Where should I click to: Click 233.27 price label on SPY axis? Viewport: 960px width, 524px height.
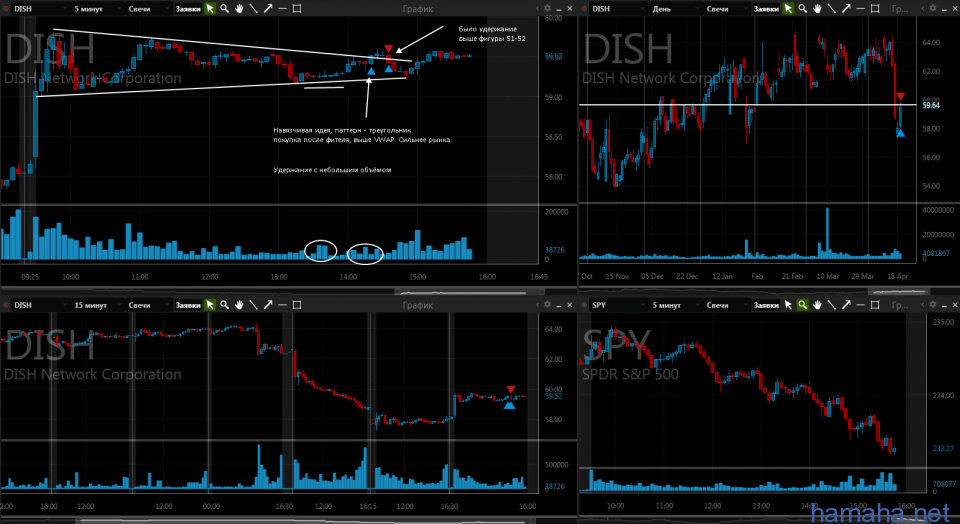coord(943,449)
